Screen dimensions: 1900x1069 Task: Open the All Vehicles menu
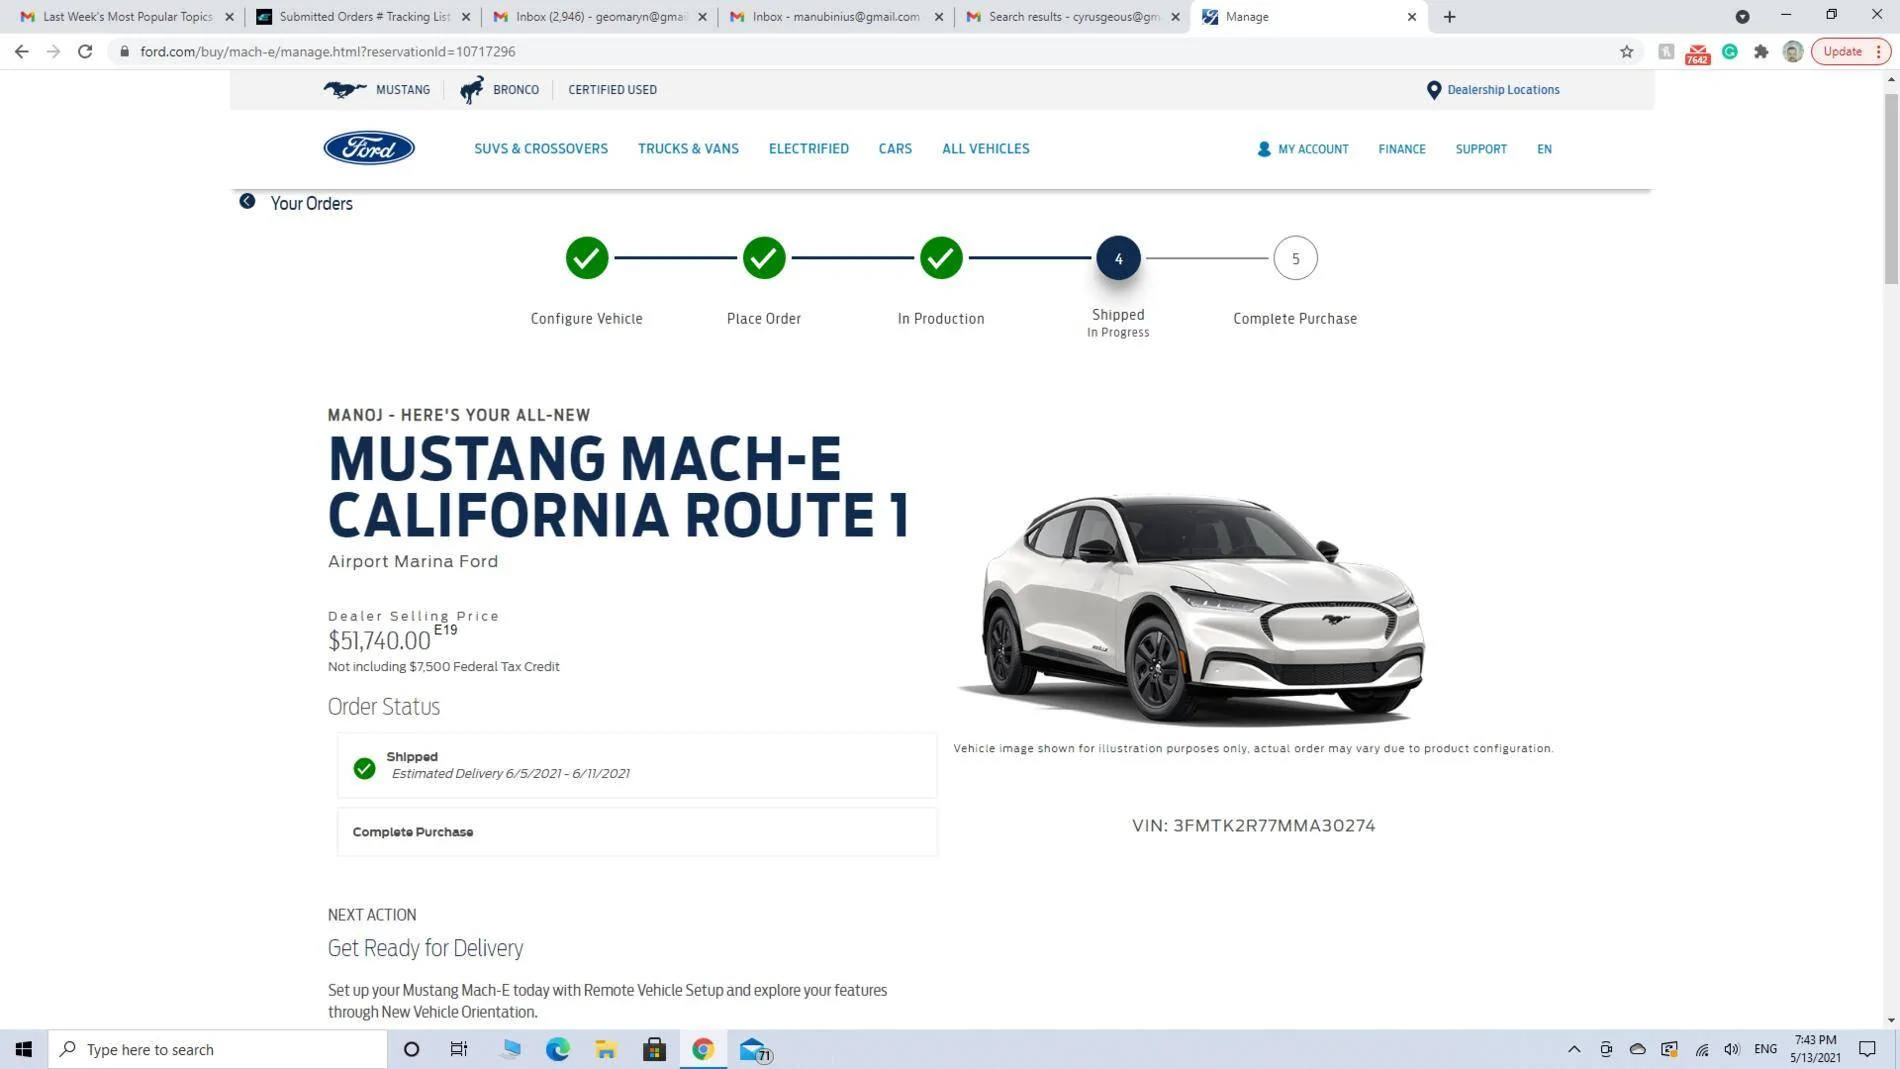point(985,149)
